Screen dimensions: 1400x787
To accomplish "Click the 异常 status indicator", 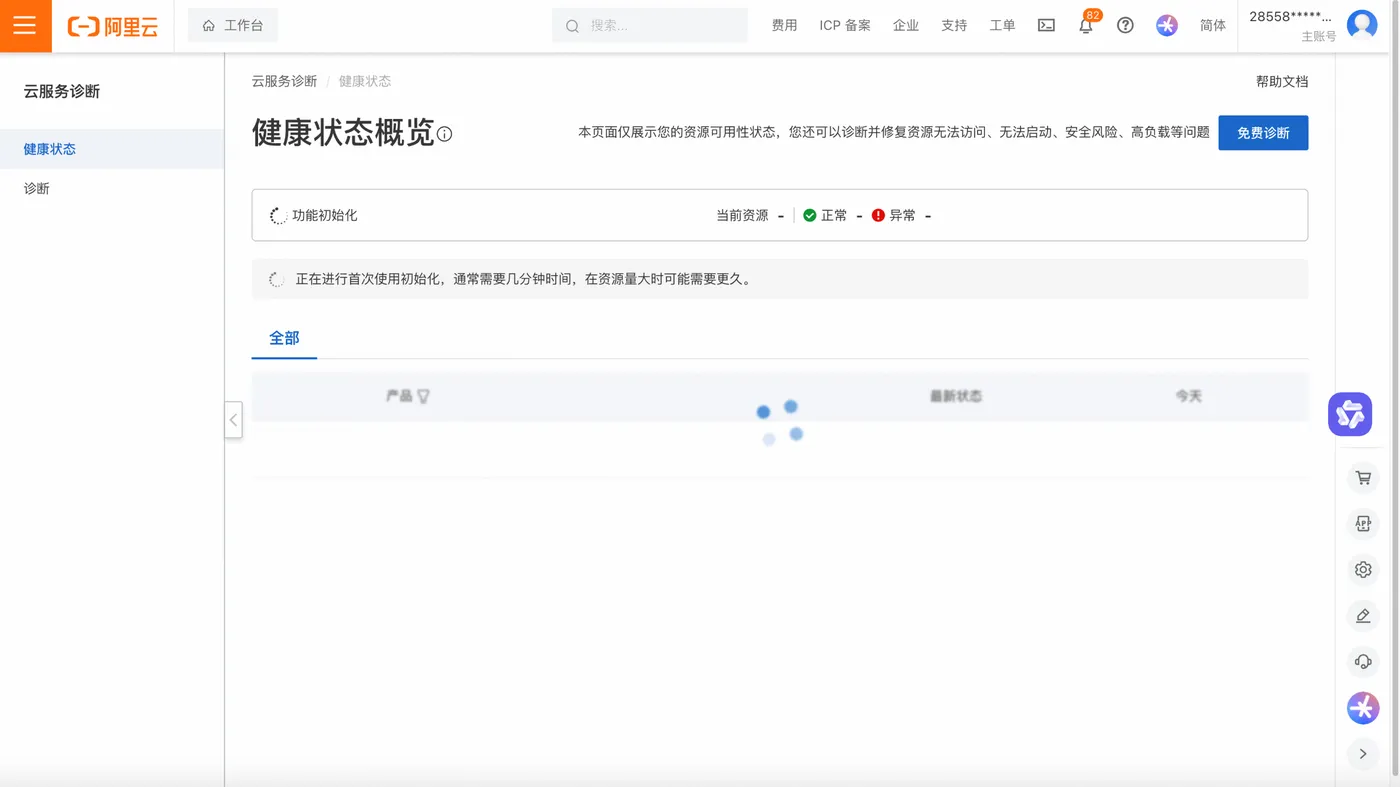I will tap(894, 215).
